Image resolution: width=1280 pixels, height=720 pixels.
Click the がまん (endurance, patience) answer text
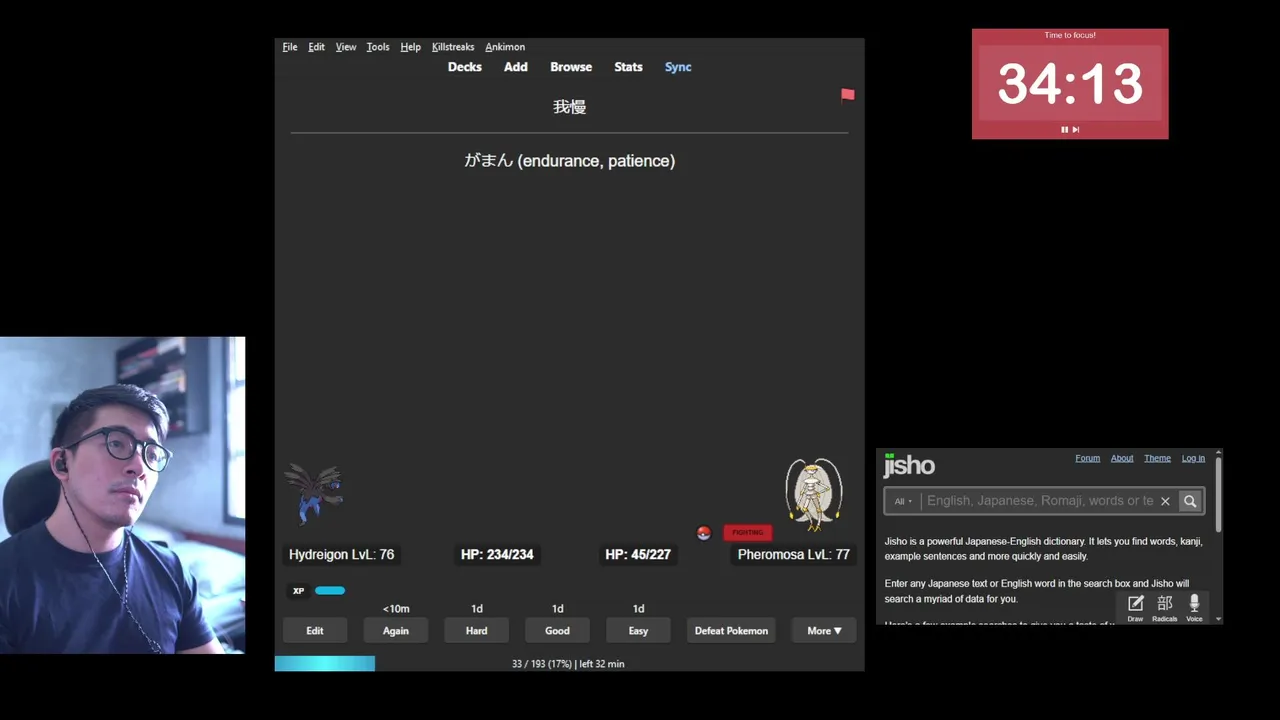point(570,161)
